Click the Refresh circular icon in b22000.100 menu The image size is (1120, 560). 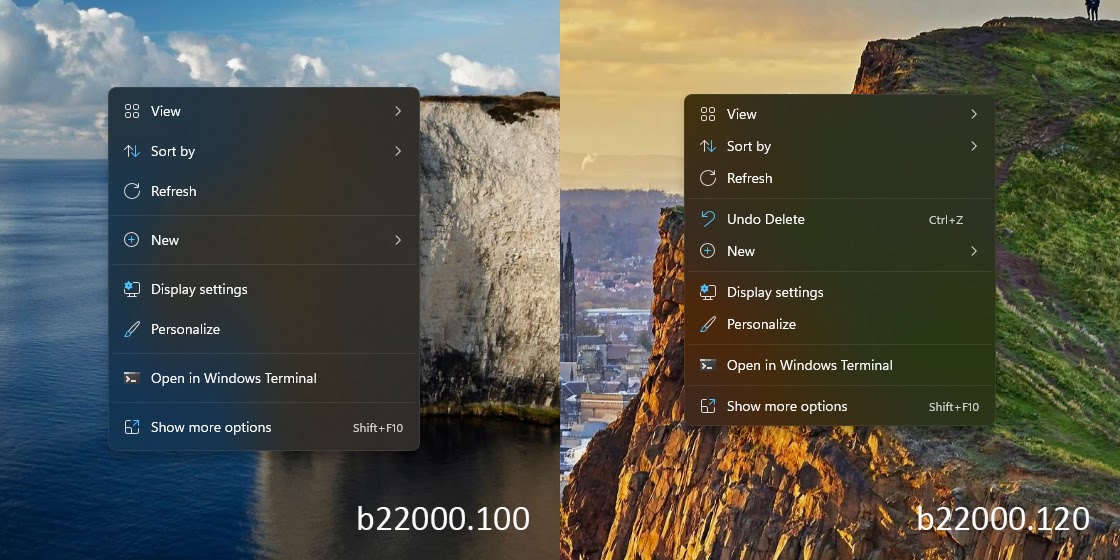(131, 191)
